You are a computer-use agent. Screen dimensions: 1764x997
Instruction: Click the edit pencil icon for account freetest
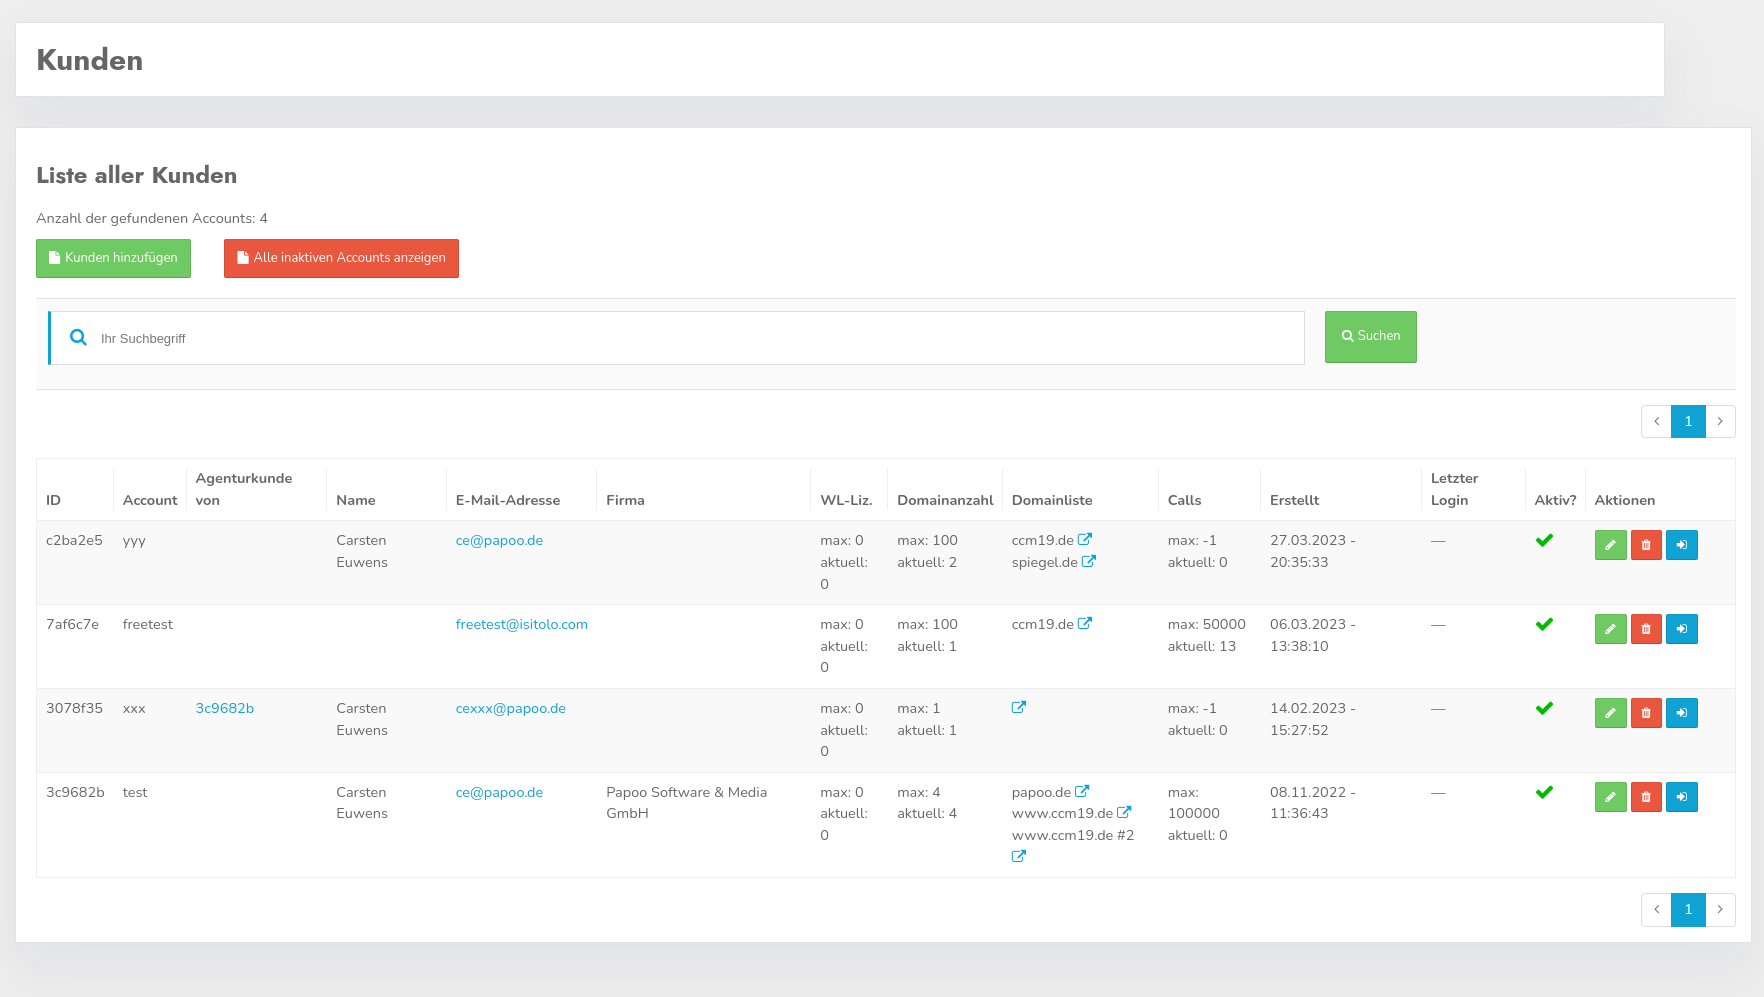click(1610, 629)
